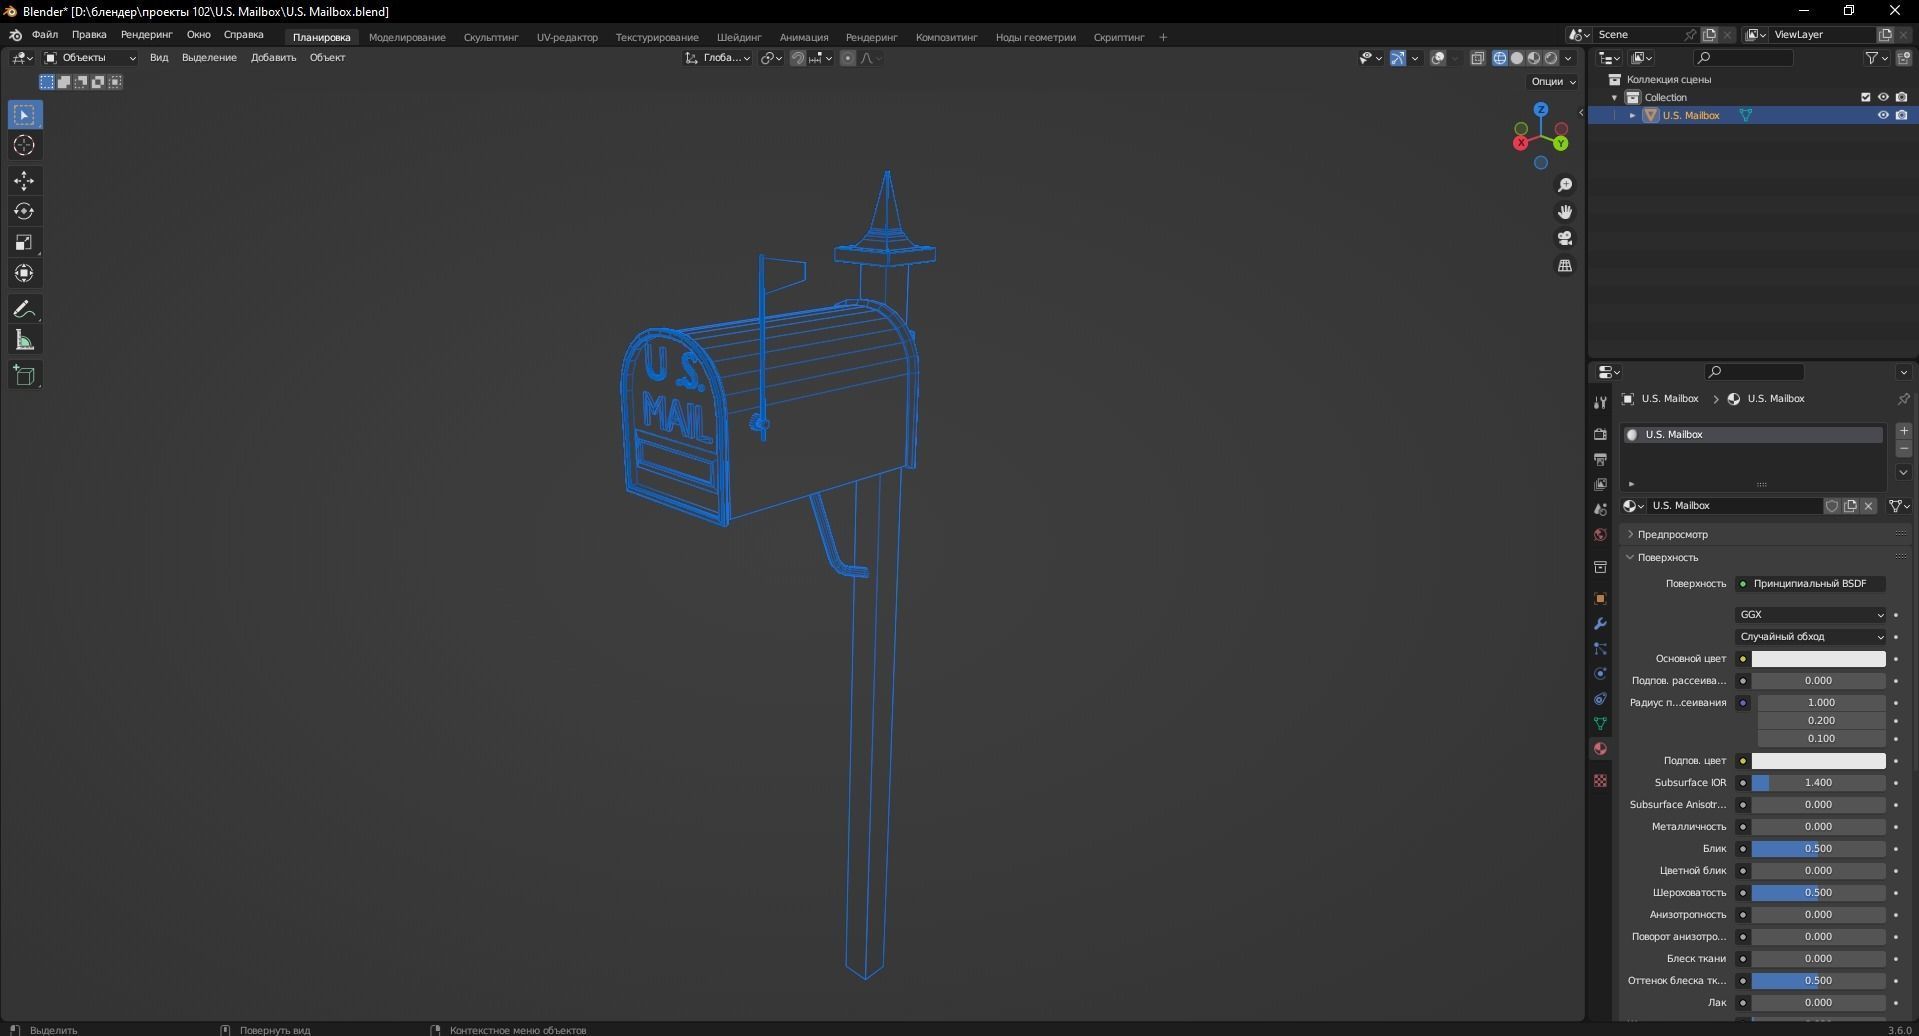
Task: Switch perspective/orthographic grid icon
Action: point(1565,265)
